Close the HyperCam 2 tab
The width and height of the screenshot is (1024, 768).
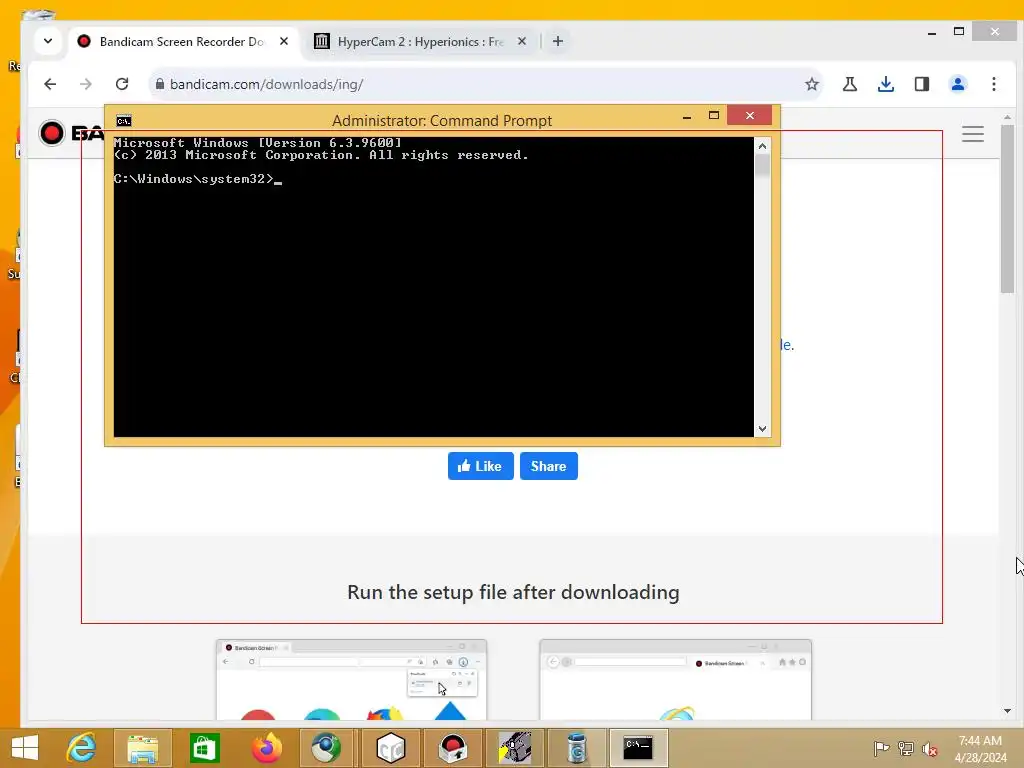[522, 41]
